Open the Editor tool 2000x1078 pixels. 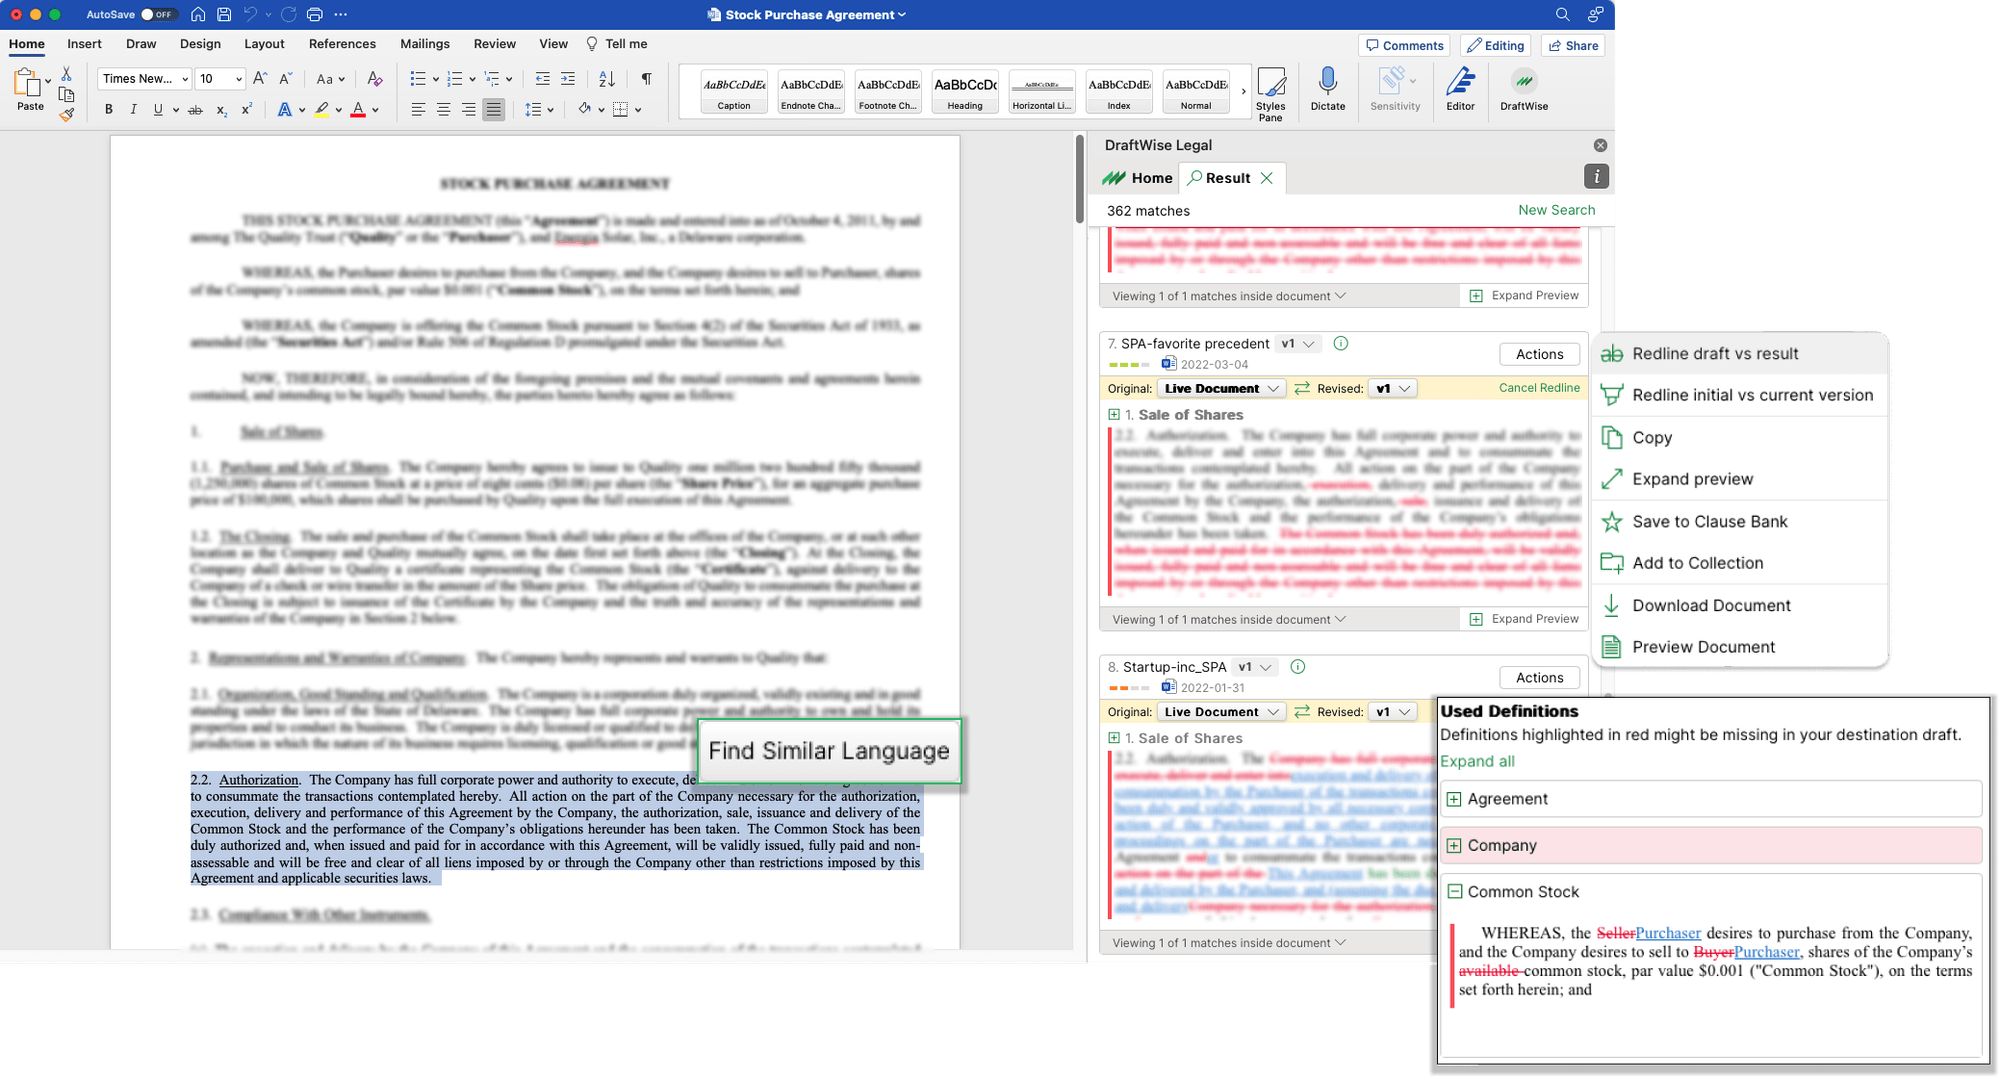pyautogui.click(x=1460, y=89)
